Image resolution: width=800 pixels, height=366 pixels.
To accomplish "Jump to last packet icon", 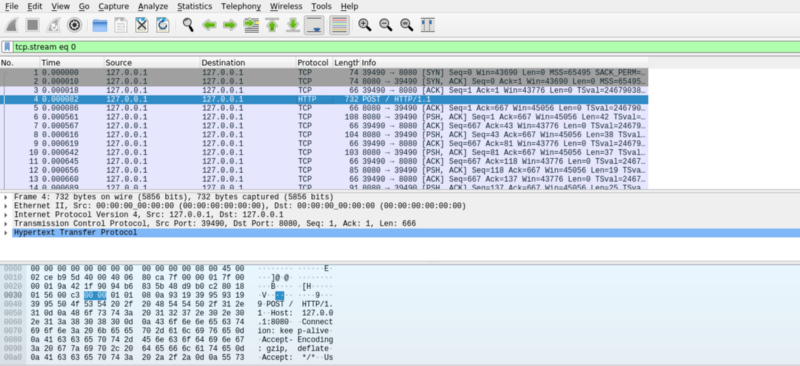I will click(293, 25).
